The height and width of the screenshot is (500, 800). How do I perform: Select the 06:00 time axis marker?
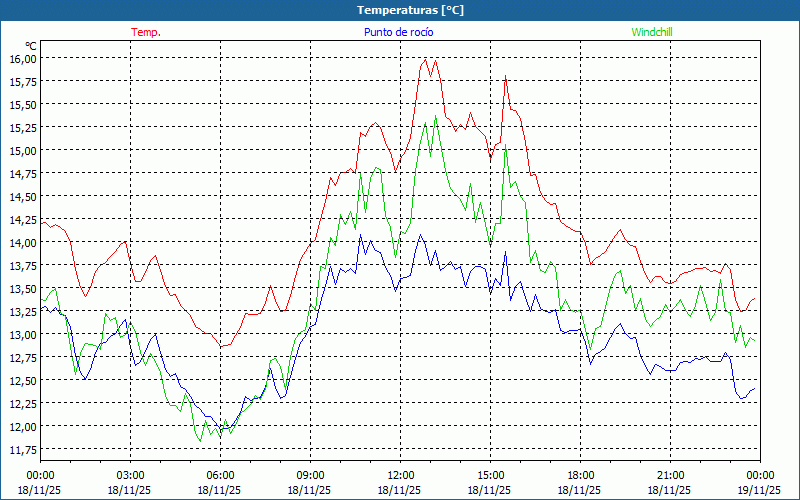220,475
